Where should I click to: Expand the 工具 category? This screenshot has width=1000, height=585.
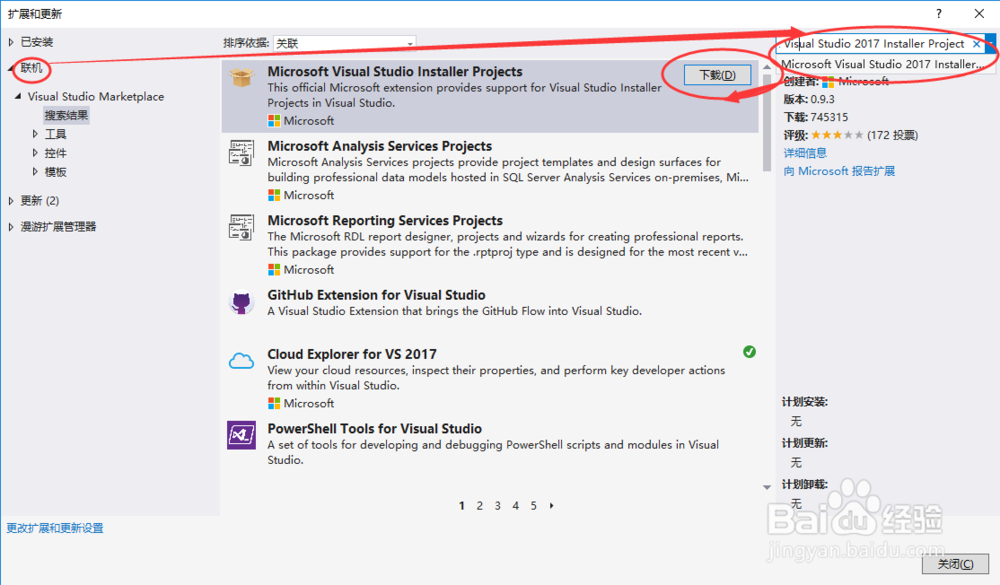coord(35,134)
